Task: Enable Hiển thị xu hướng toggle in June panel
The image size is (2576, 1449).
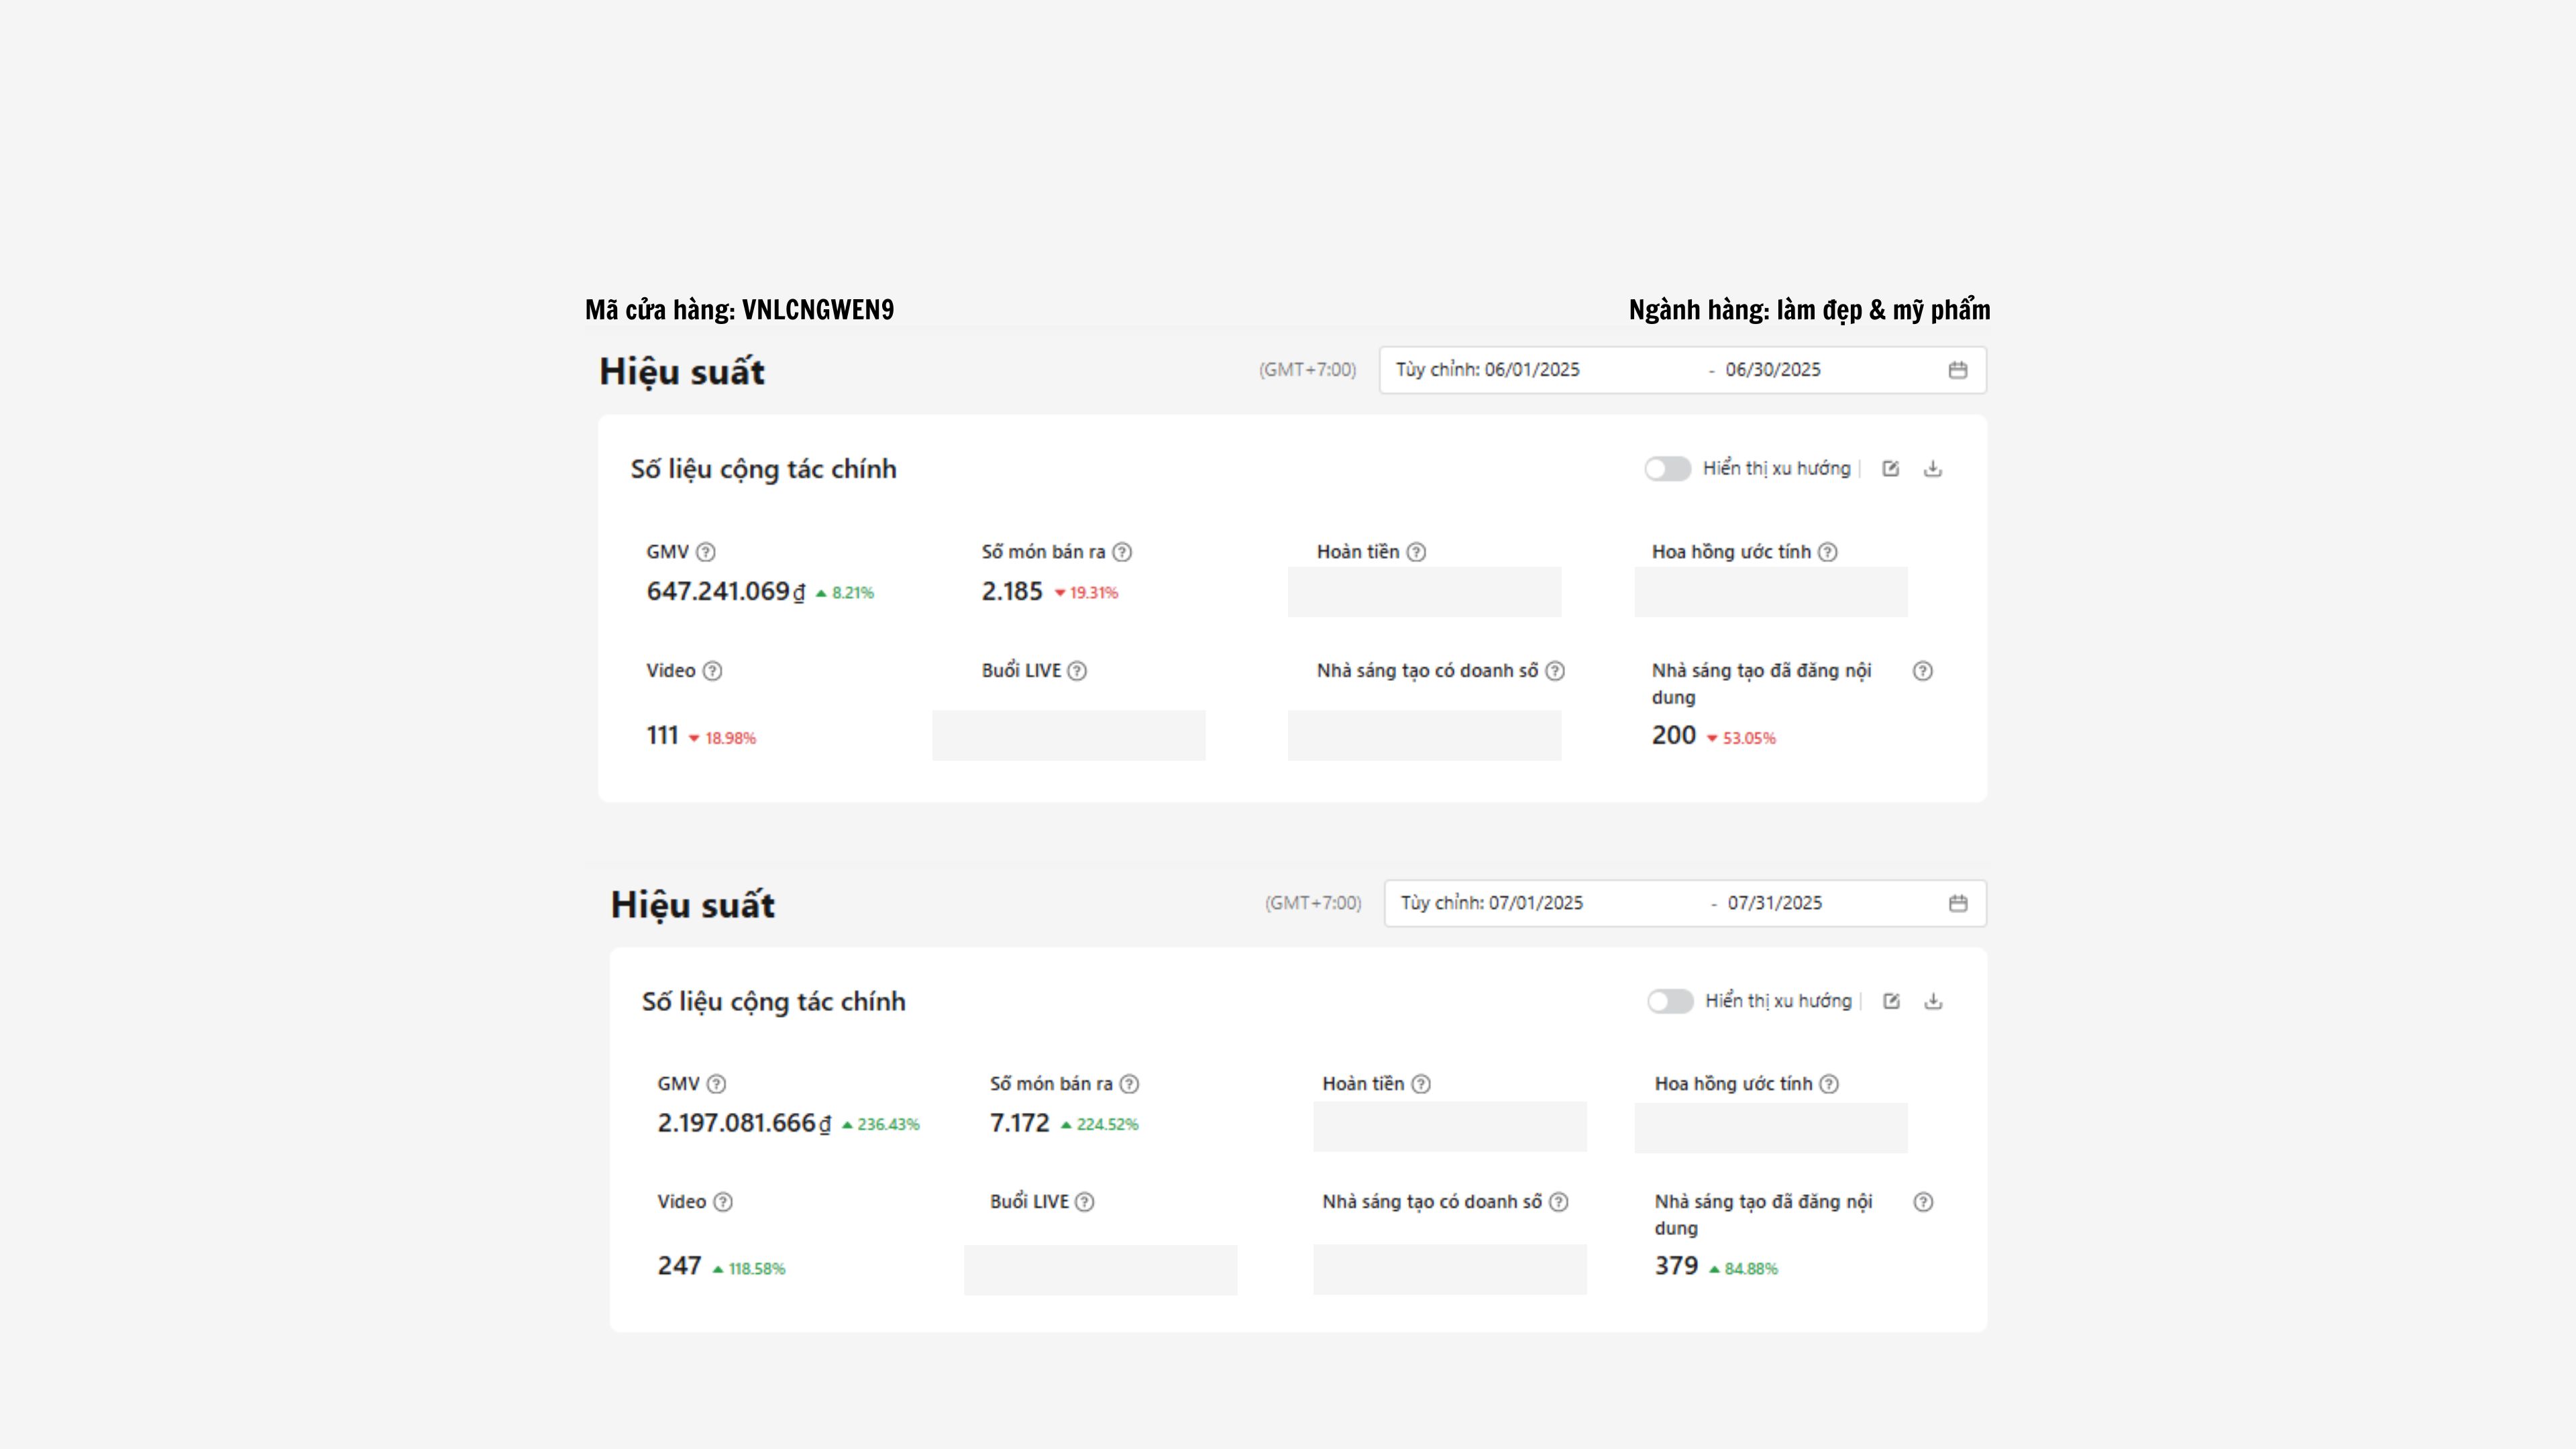Action: [x=1667, y=468]
